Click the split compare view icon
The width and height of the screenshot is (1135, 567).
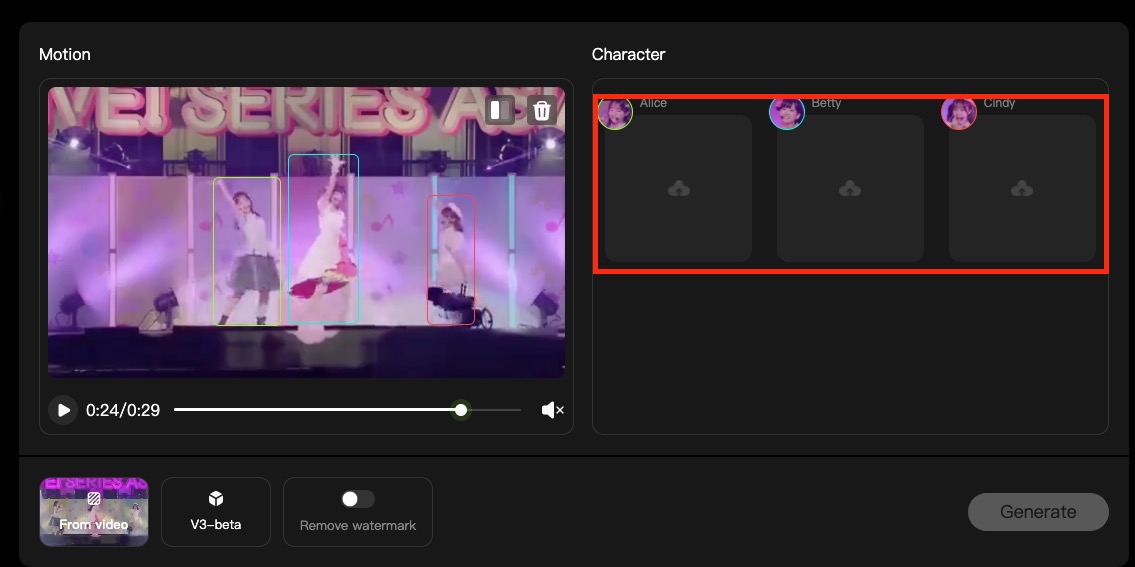(x=500, y=110)
